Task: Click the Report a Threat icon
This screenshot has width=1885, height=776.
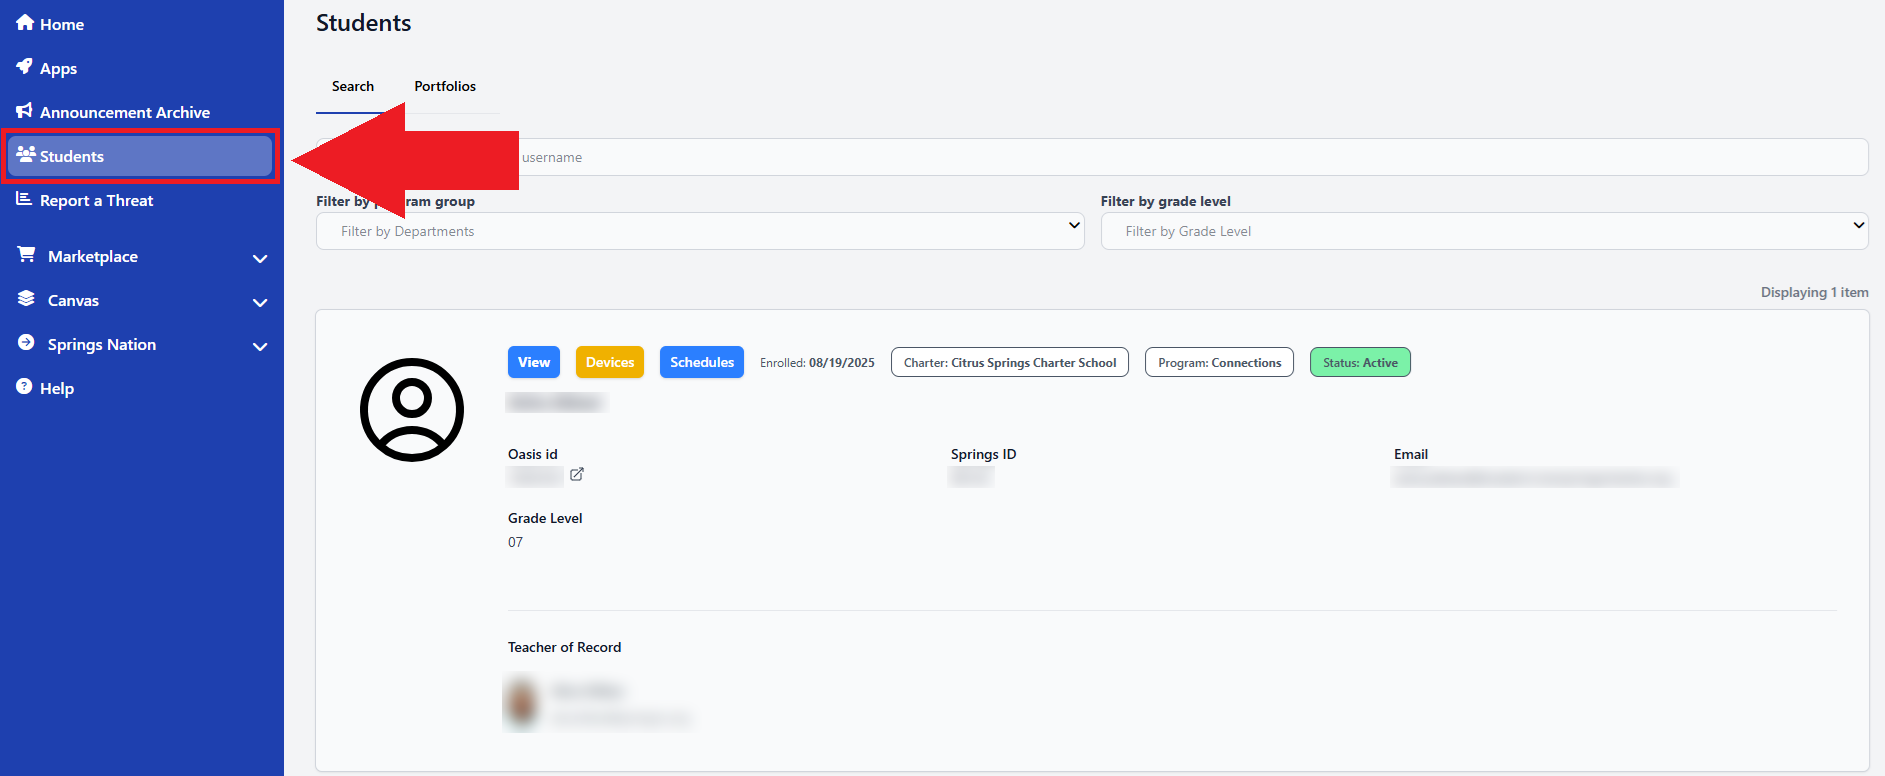Action: pos(25,199)
